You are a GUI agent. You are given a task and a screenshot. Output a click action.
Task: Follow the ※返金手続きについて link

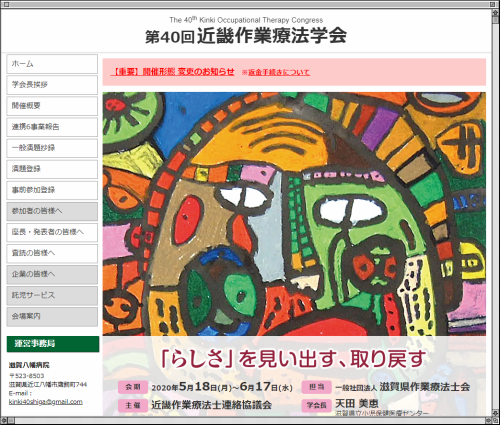point(276,72)
